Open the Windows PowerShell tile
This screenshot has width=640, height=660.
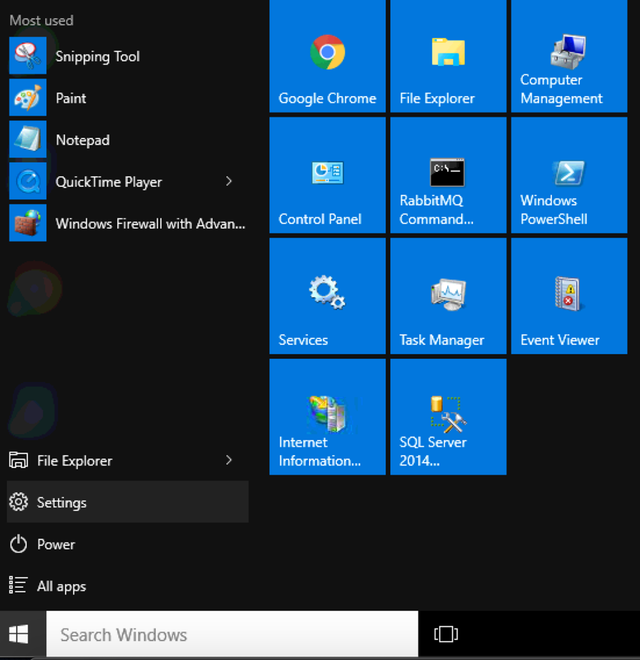click(x=569, y=175)
